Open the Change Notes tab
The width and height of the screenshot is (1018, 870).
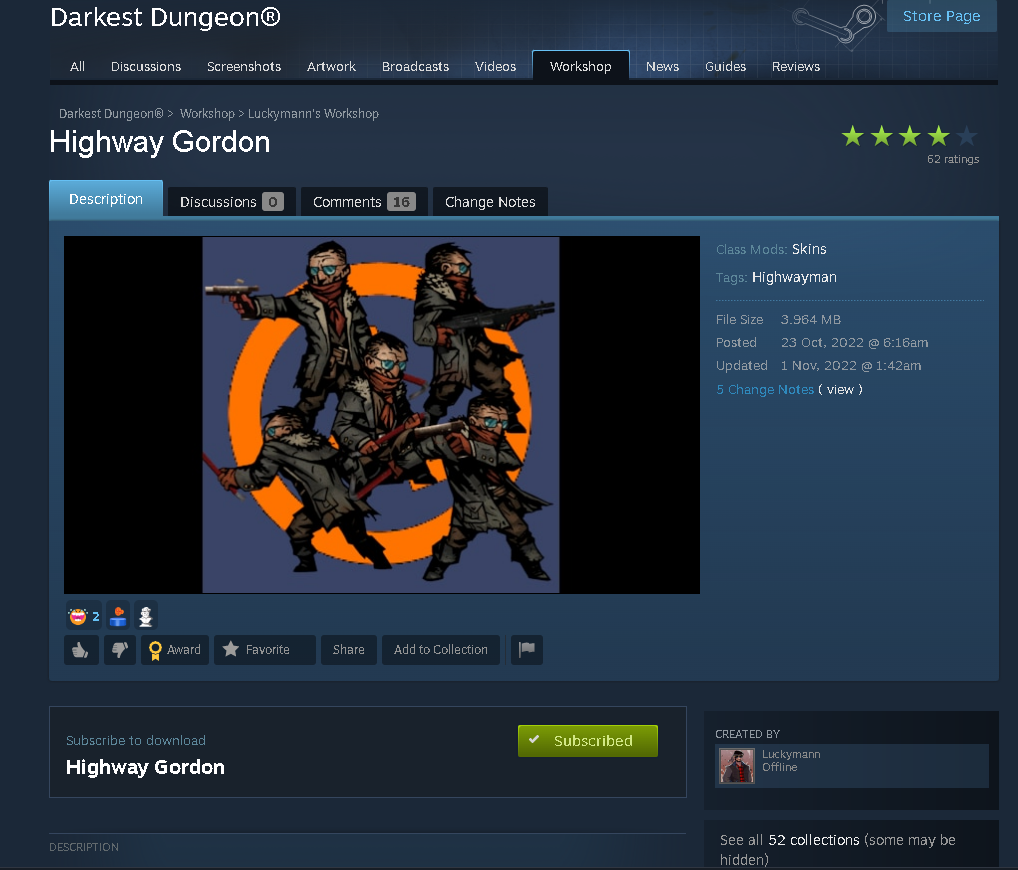pyautogui.click(x=490, y=202)
